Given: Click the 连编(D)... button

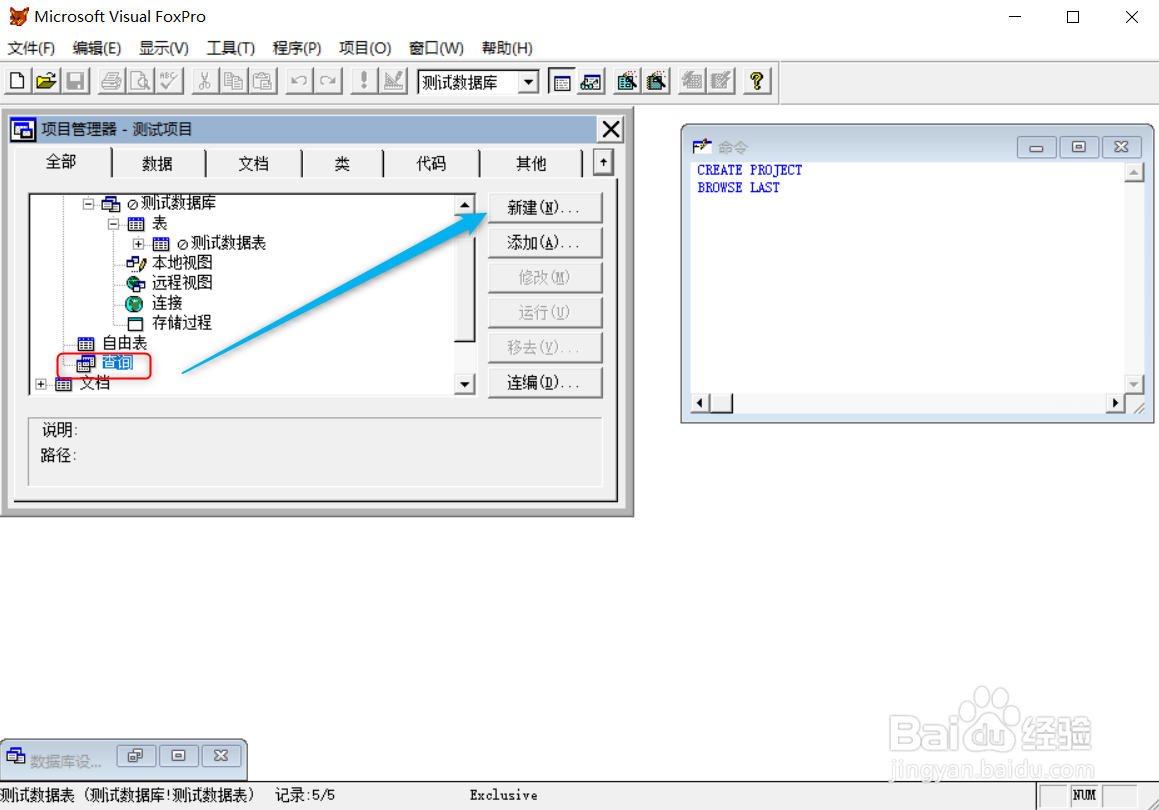Looking at the screenshot, I should point(545,382).
